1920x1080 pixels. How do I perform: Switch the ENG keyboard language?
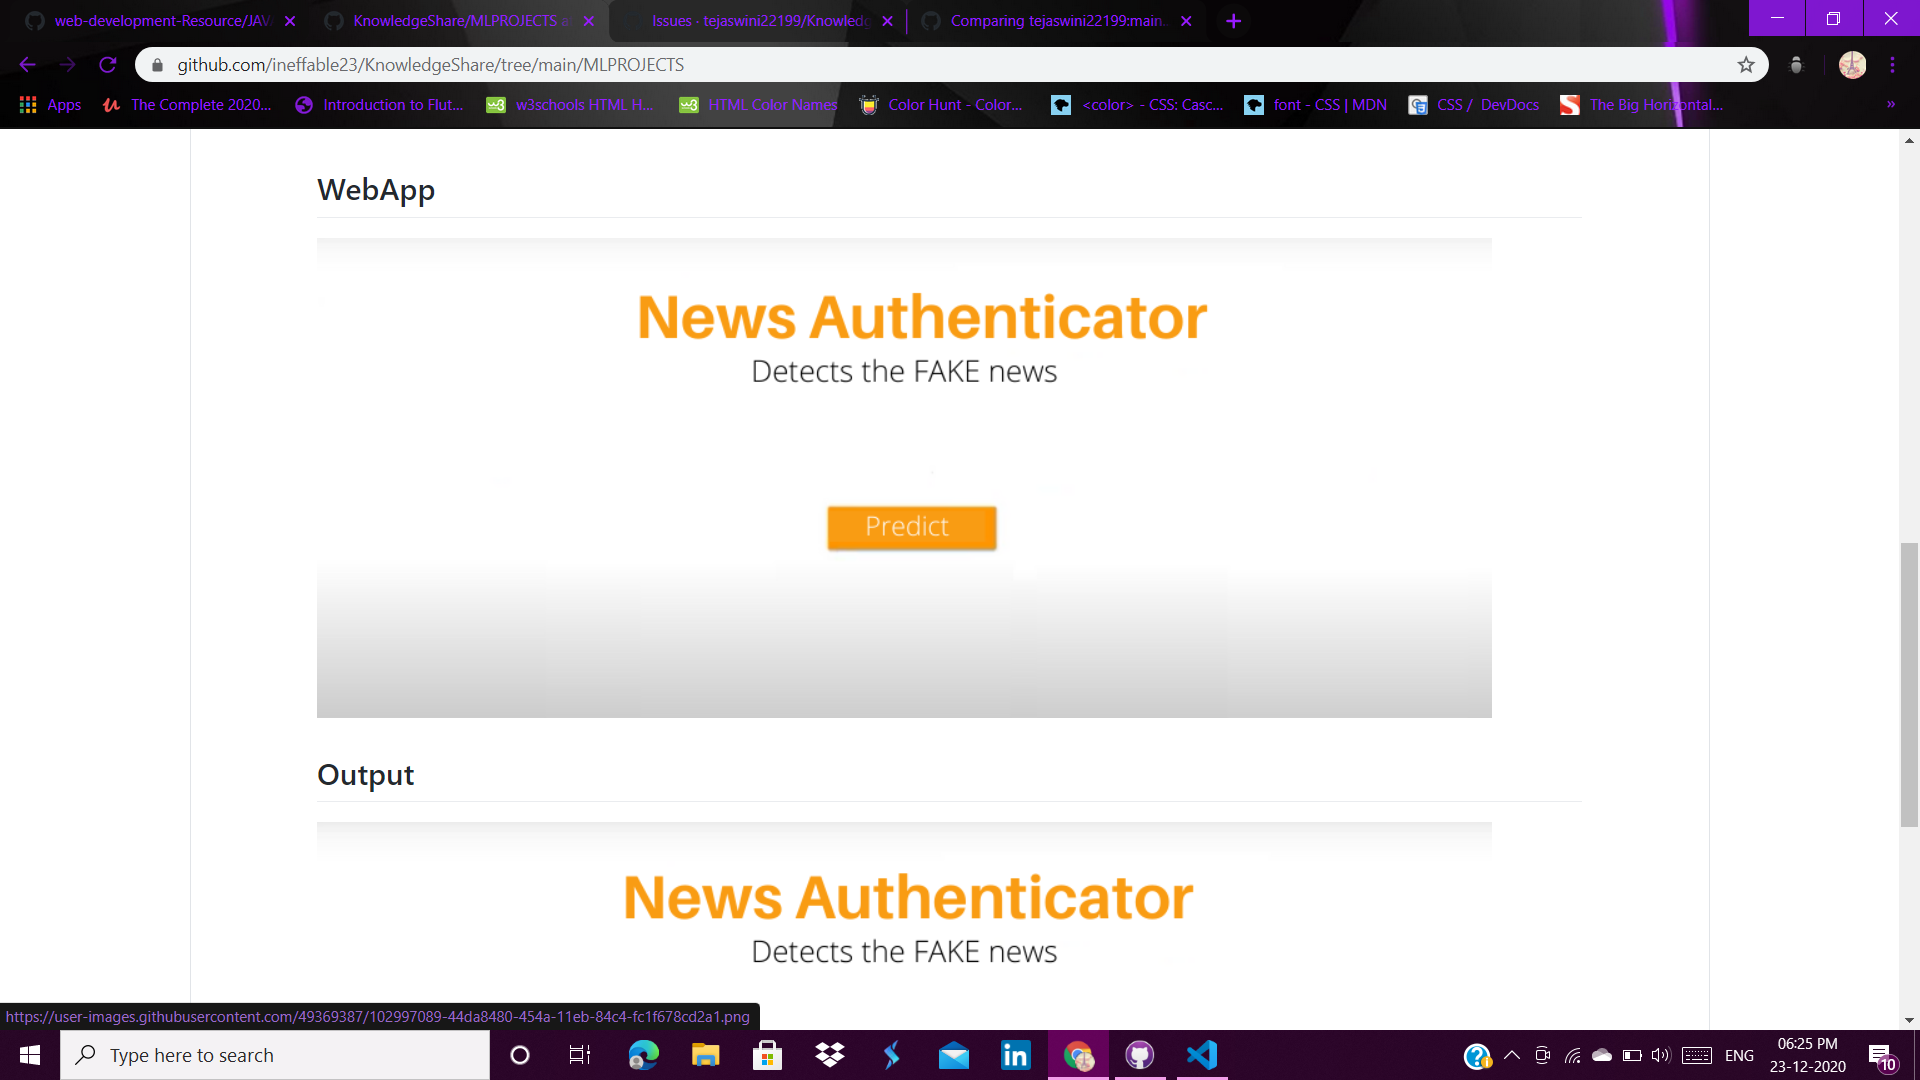1740,1054
